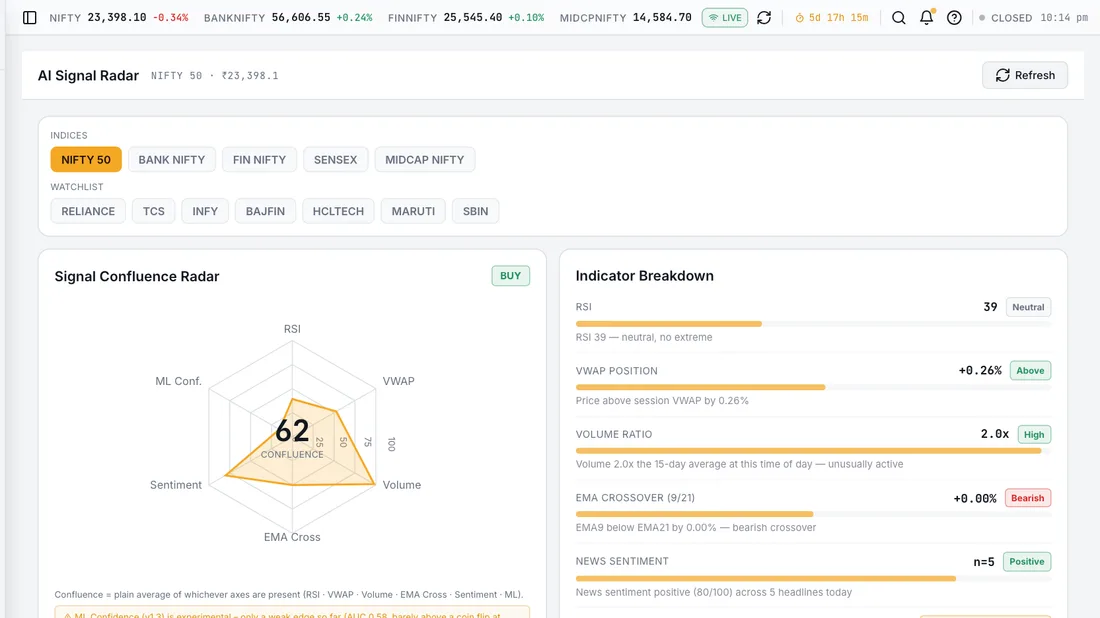Select the FIN NIFTY index chip
The height and width of the screenshot is (618, 1100).
click(x=260, y=159)
